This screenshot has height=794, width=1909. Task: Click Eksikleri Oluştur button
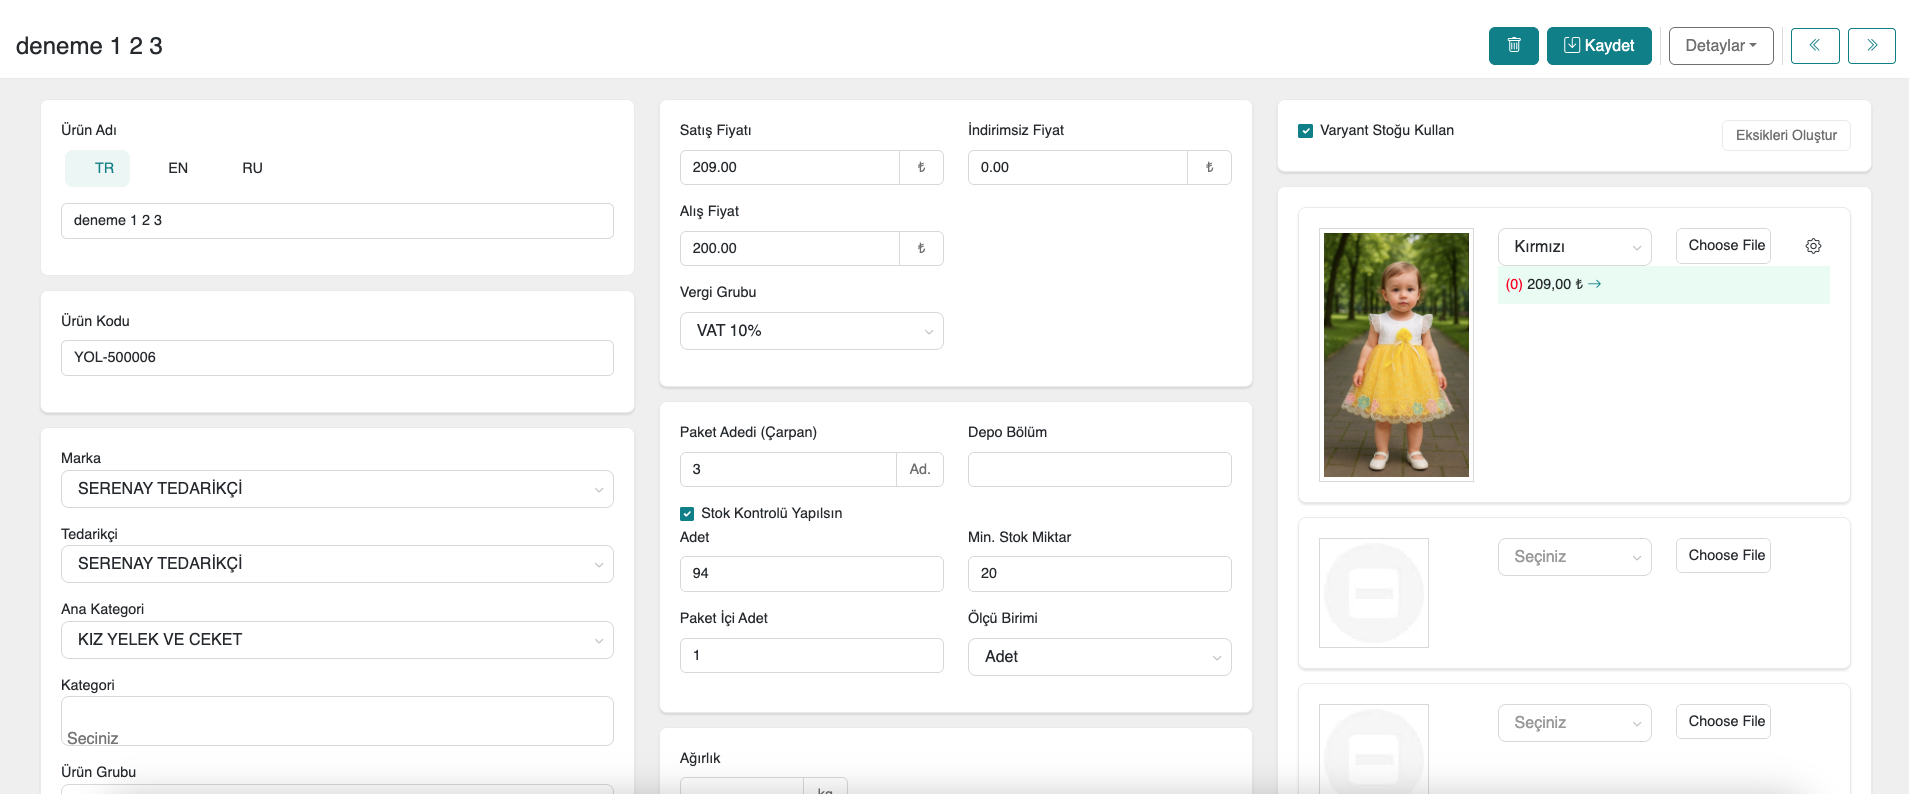pyautogui.click(x=1785, y=136)
